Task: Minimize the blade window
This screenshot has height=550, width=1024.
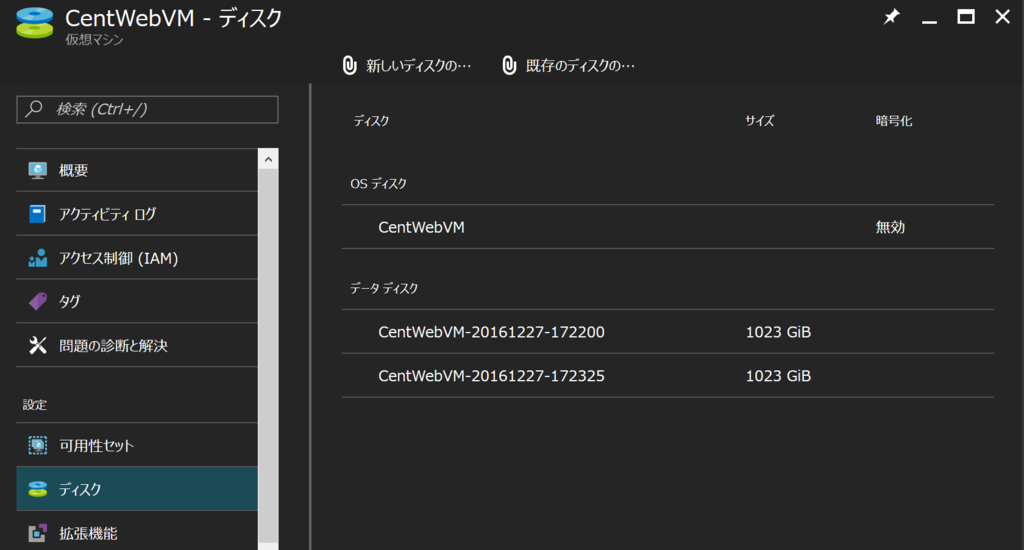Action: tap(929, 22)
